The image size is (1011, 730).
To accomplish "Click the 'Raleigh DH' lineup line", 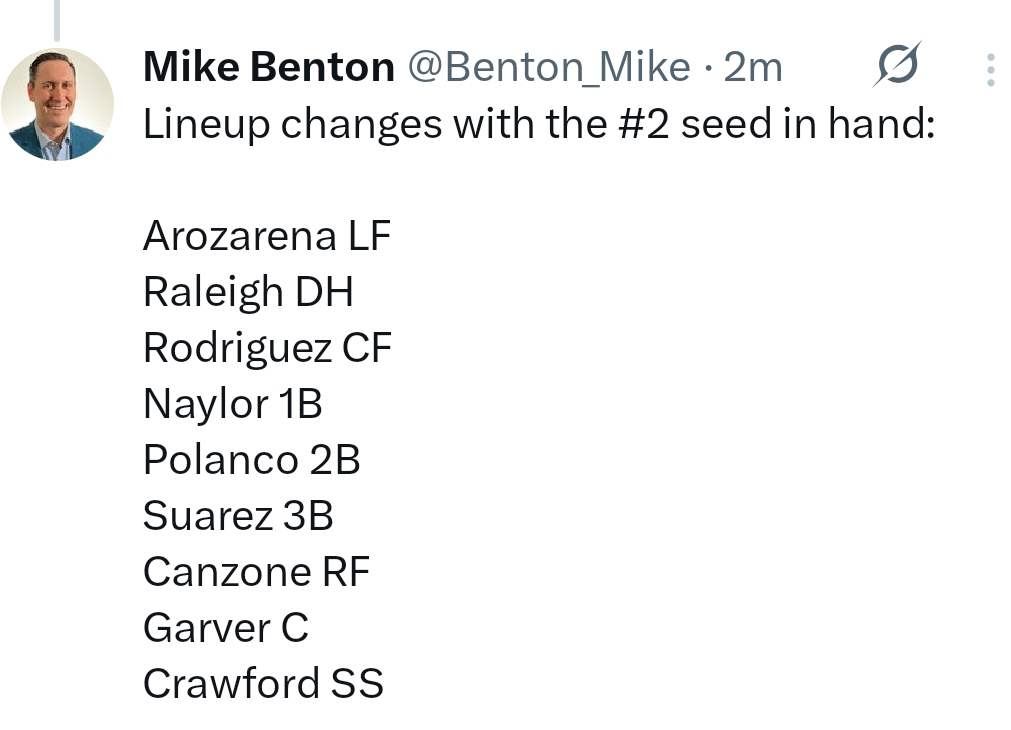I will click(x=248, y=292).
